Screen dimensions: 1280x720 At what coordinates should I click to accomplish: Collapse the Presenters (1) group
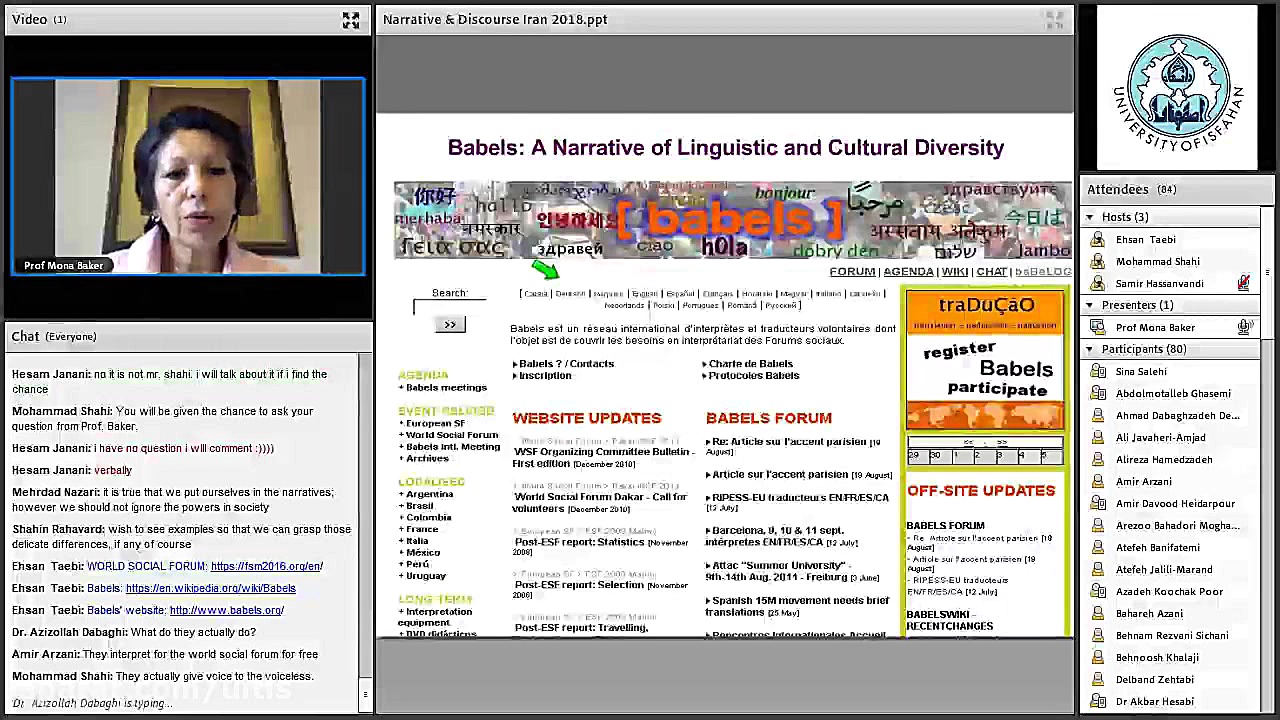click(1090, 306)
